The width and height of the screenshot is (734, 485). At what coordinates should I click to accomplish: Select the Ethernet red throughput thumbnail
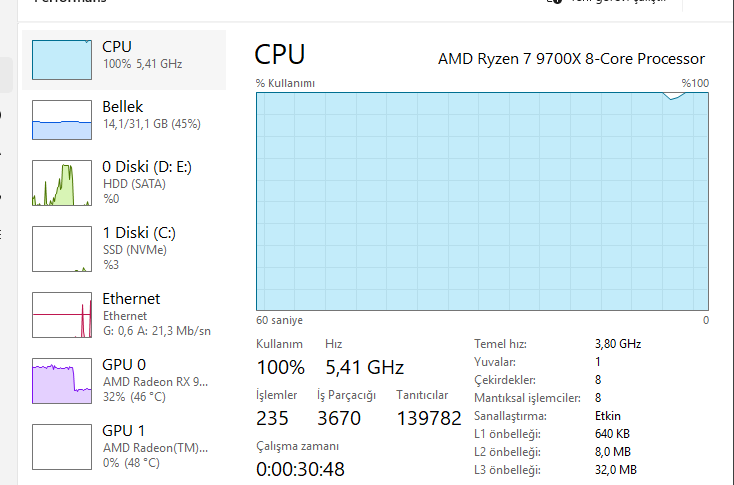(x=62, y=315)
